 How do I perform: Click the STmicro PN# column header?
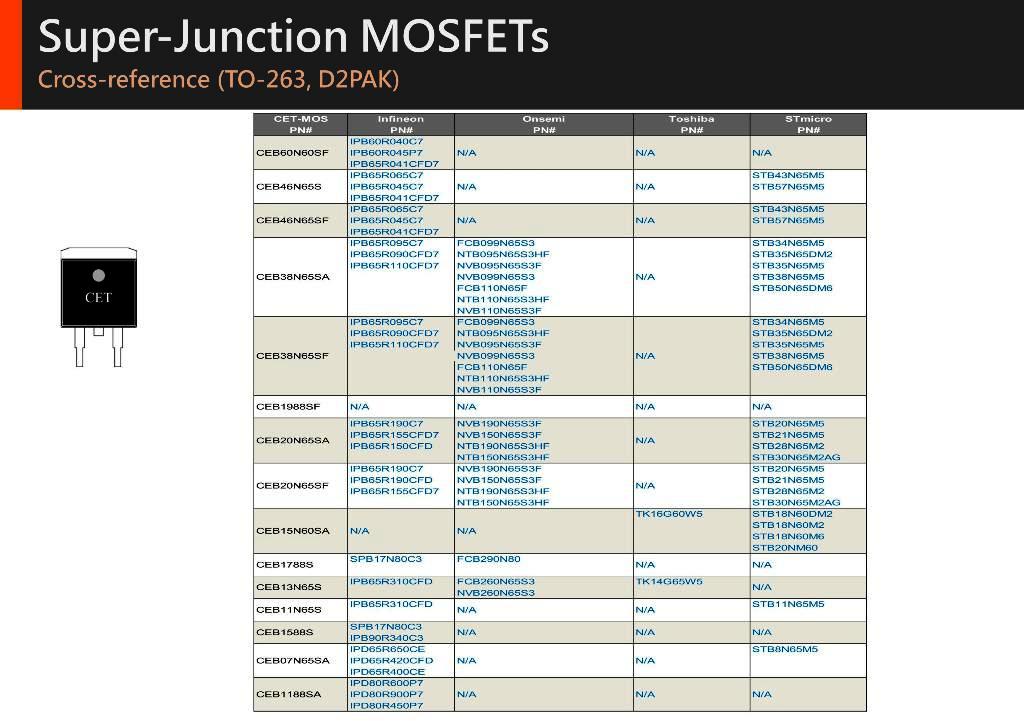(x=808, y=124)
